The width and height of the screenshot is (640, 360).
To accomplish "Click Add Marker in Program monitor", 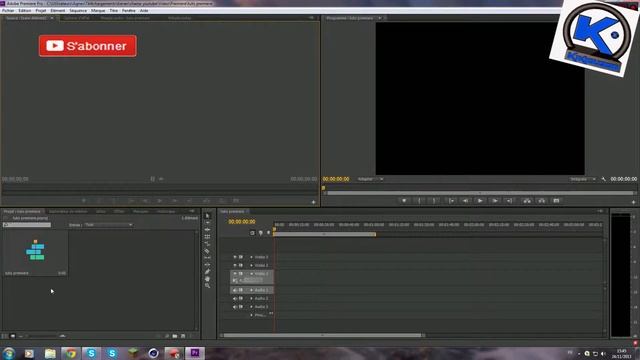I will (404, 201).
